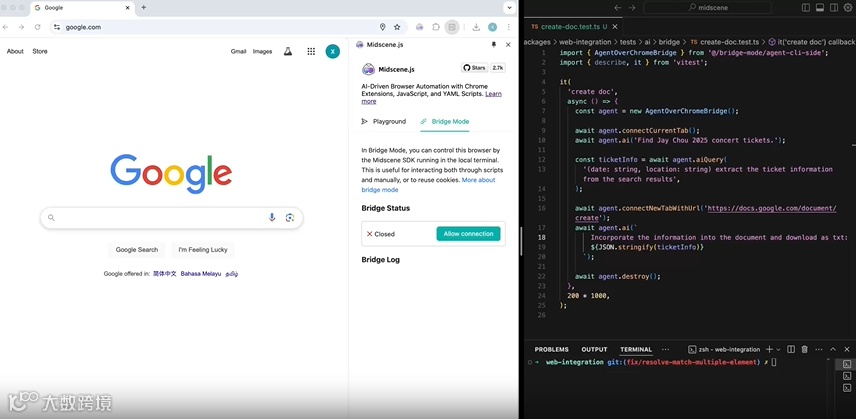Close the Google browser tab
856x419 pixels.
pos(128,8)
